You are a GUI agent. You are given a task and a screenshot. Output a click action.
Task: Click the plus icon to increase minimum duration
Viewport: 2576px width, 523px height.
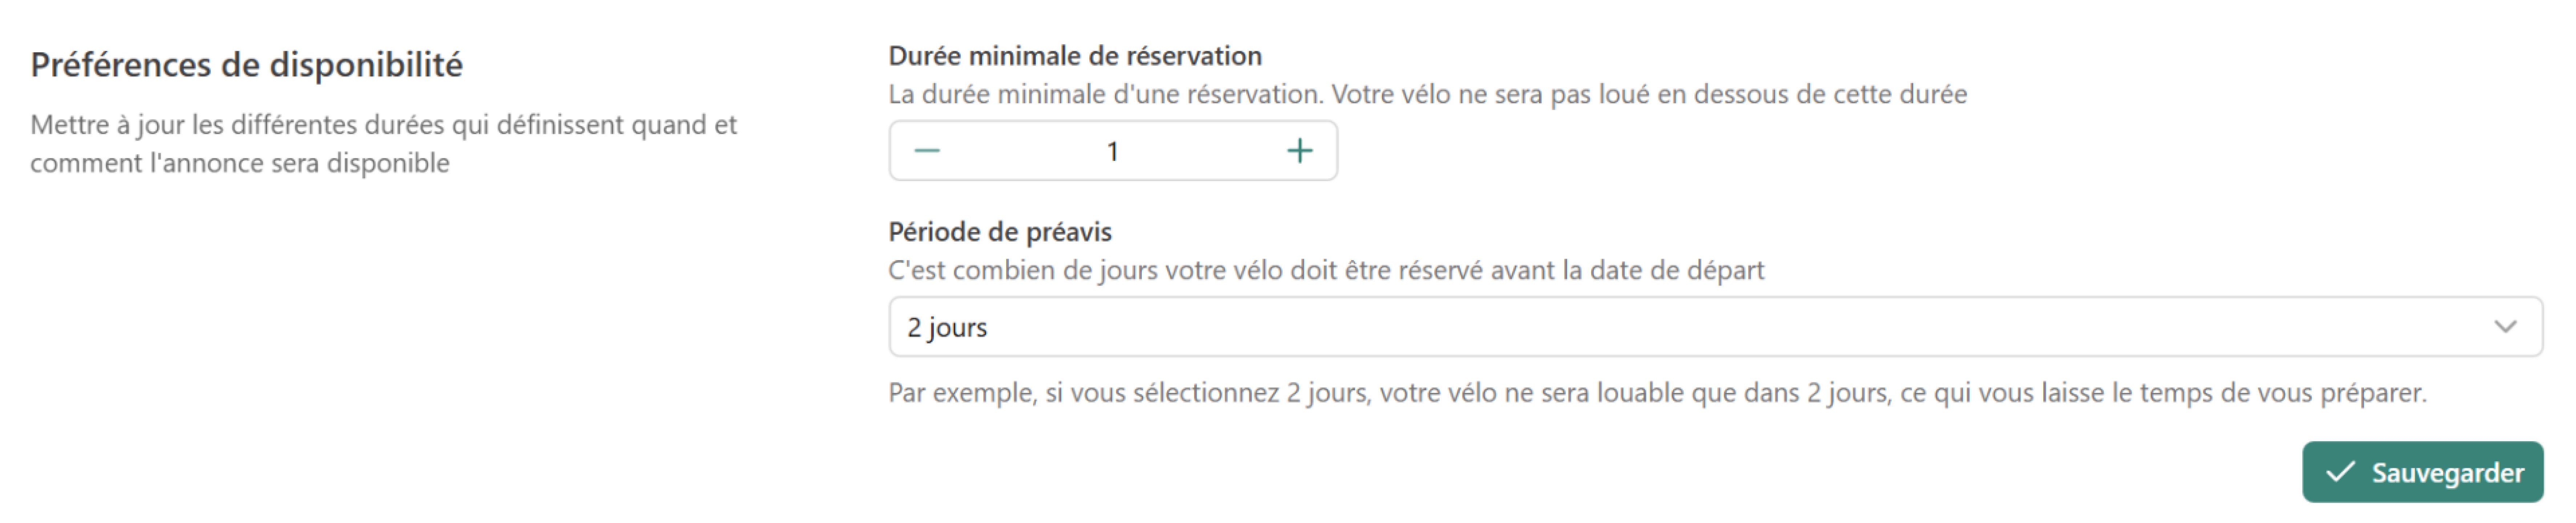[x=1301, y=150]
